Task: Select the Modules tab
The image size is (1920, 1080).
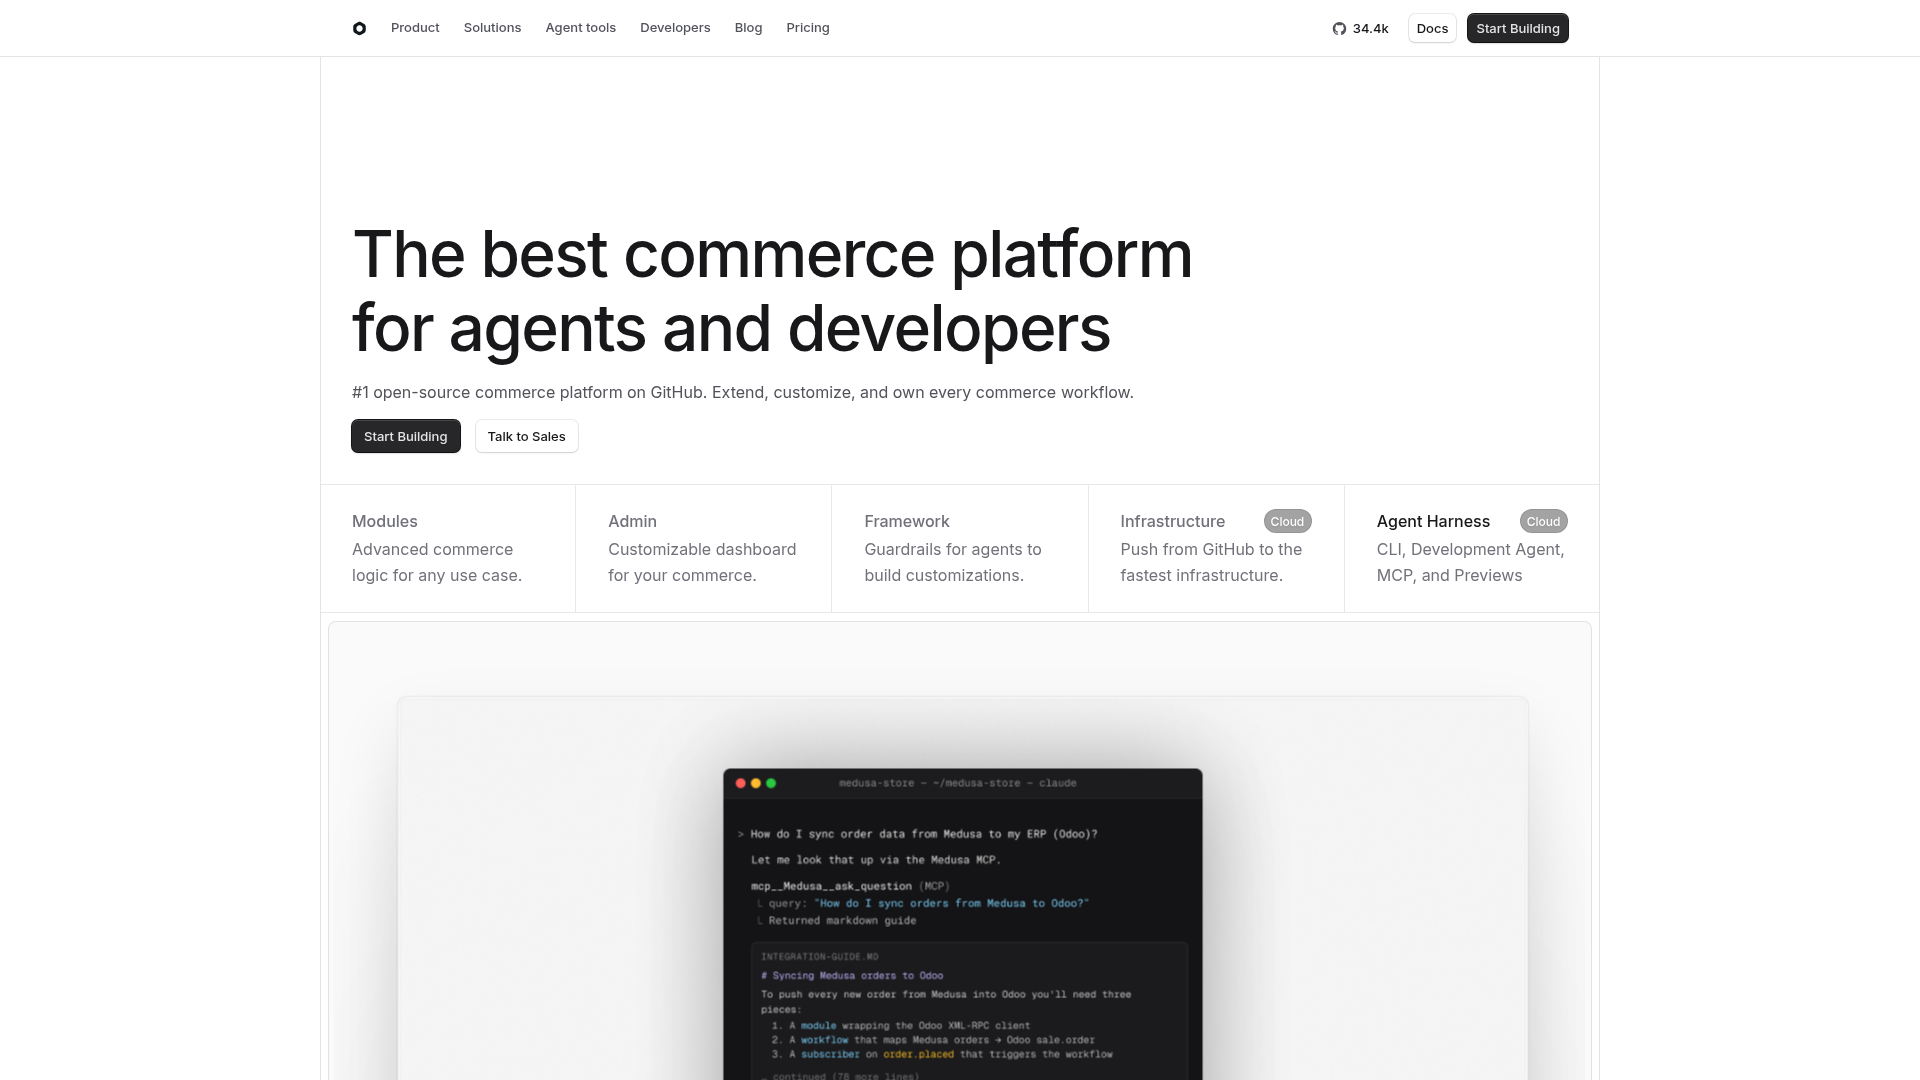Action: click(448, 548)
